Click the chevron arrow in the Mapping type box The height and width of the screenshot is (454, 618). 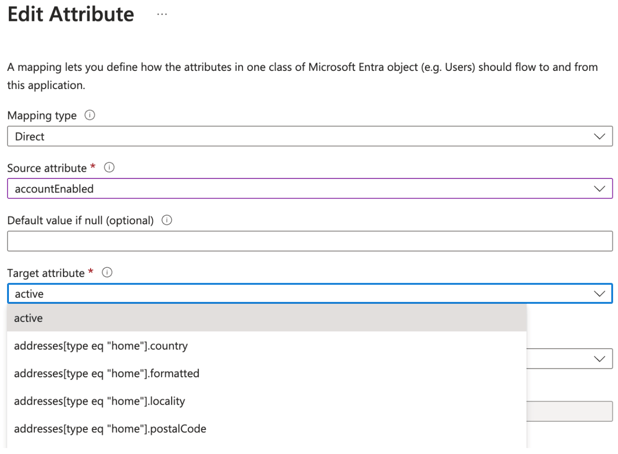(599, 137)
